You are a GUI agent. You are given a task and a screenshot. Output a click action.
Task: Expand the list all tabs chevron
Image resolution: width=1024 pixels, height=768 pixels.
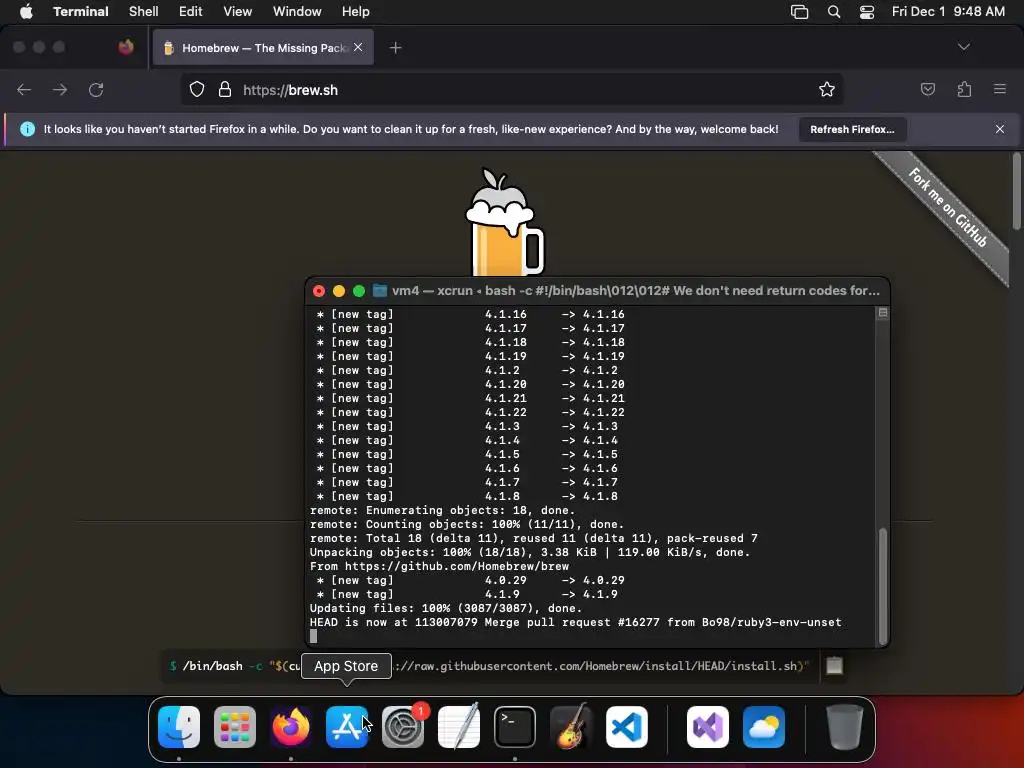coord(963,47)
